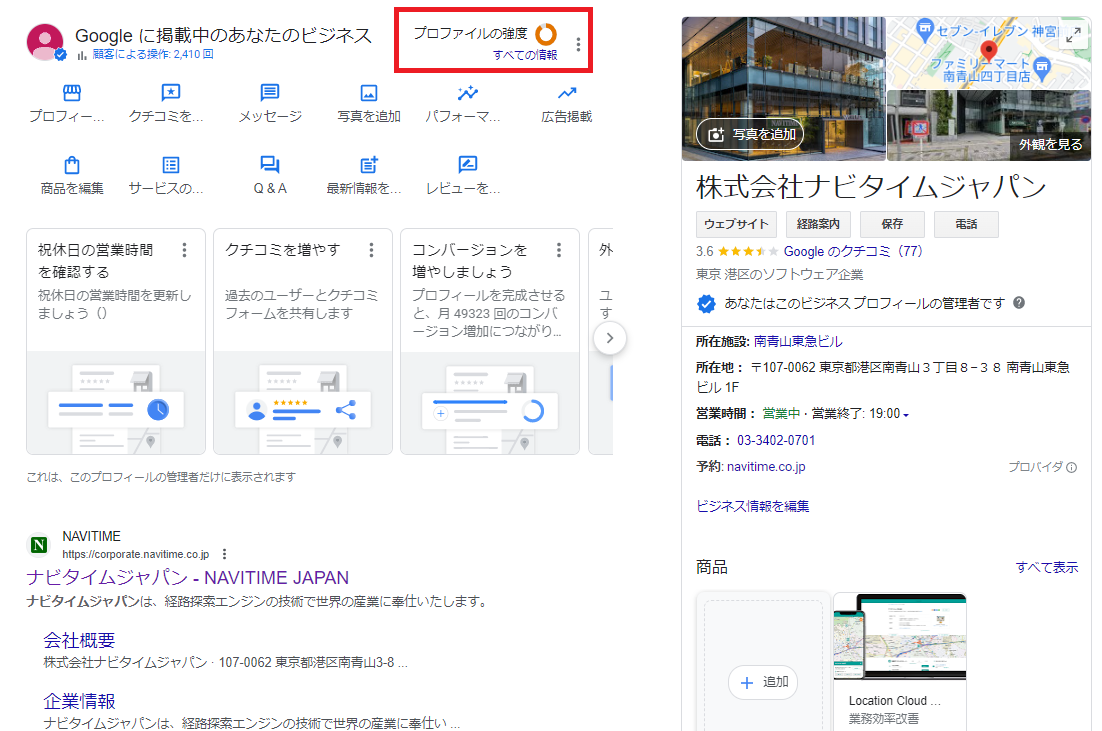The height and width of the screenshot is (731, 1102).
Task: Click the blue verified checkmark badge in the panel
Action: point(706,304)
